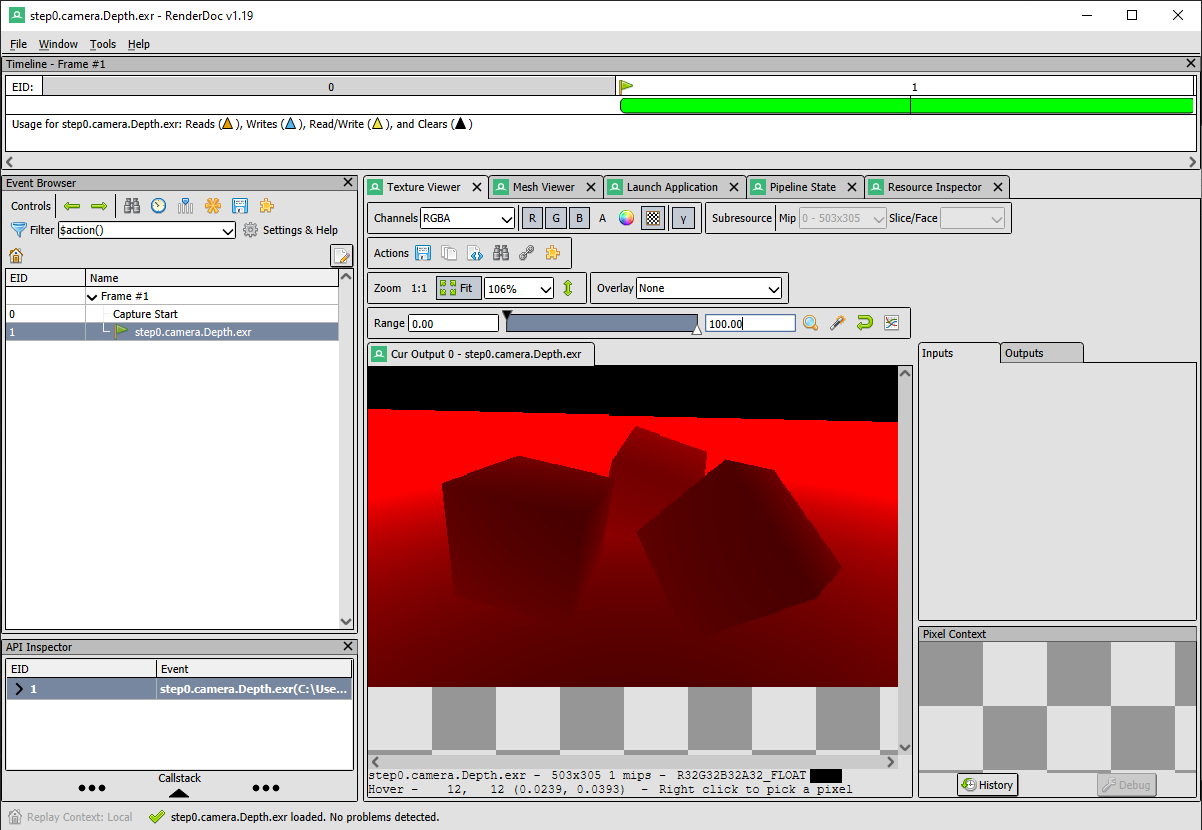Click the zoom range magnifier icon
Viewport: 1202px width, 830px height.
[x=811, y=323]
